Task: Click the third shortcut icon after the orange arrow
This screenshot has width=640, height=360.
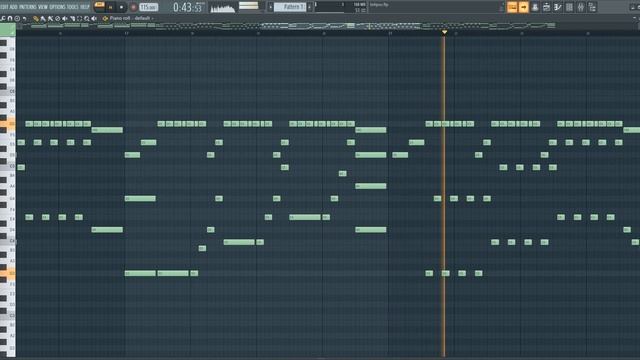Action: (535, 7)
